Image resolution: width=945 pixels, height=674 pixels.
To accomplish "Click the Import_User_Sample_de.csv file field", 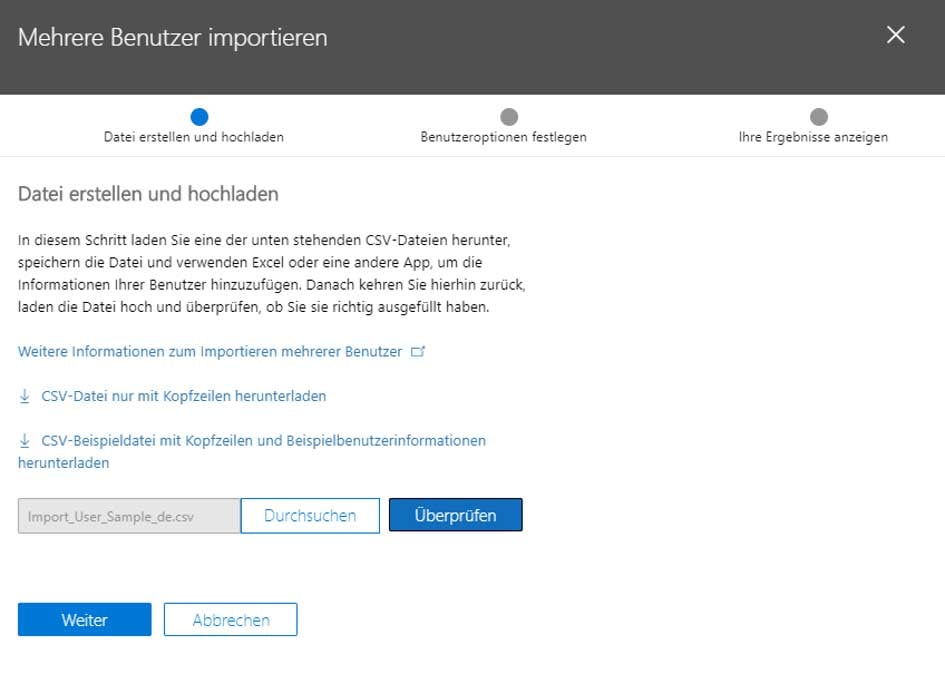I will (129, 516).
